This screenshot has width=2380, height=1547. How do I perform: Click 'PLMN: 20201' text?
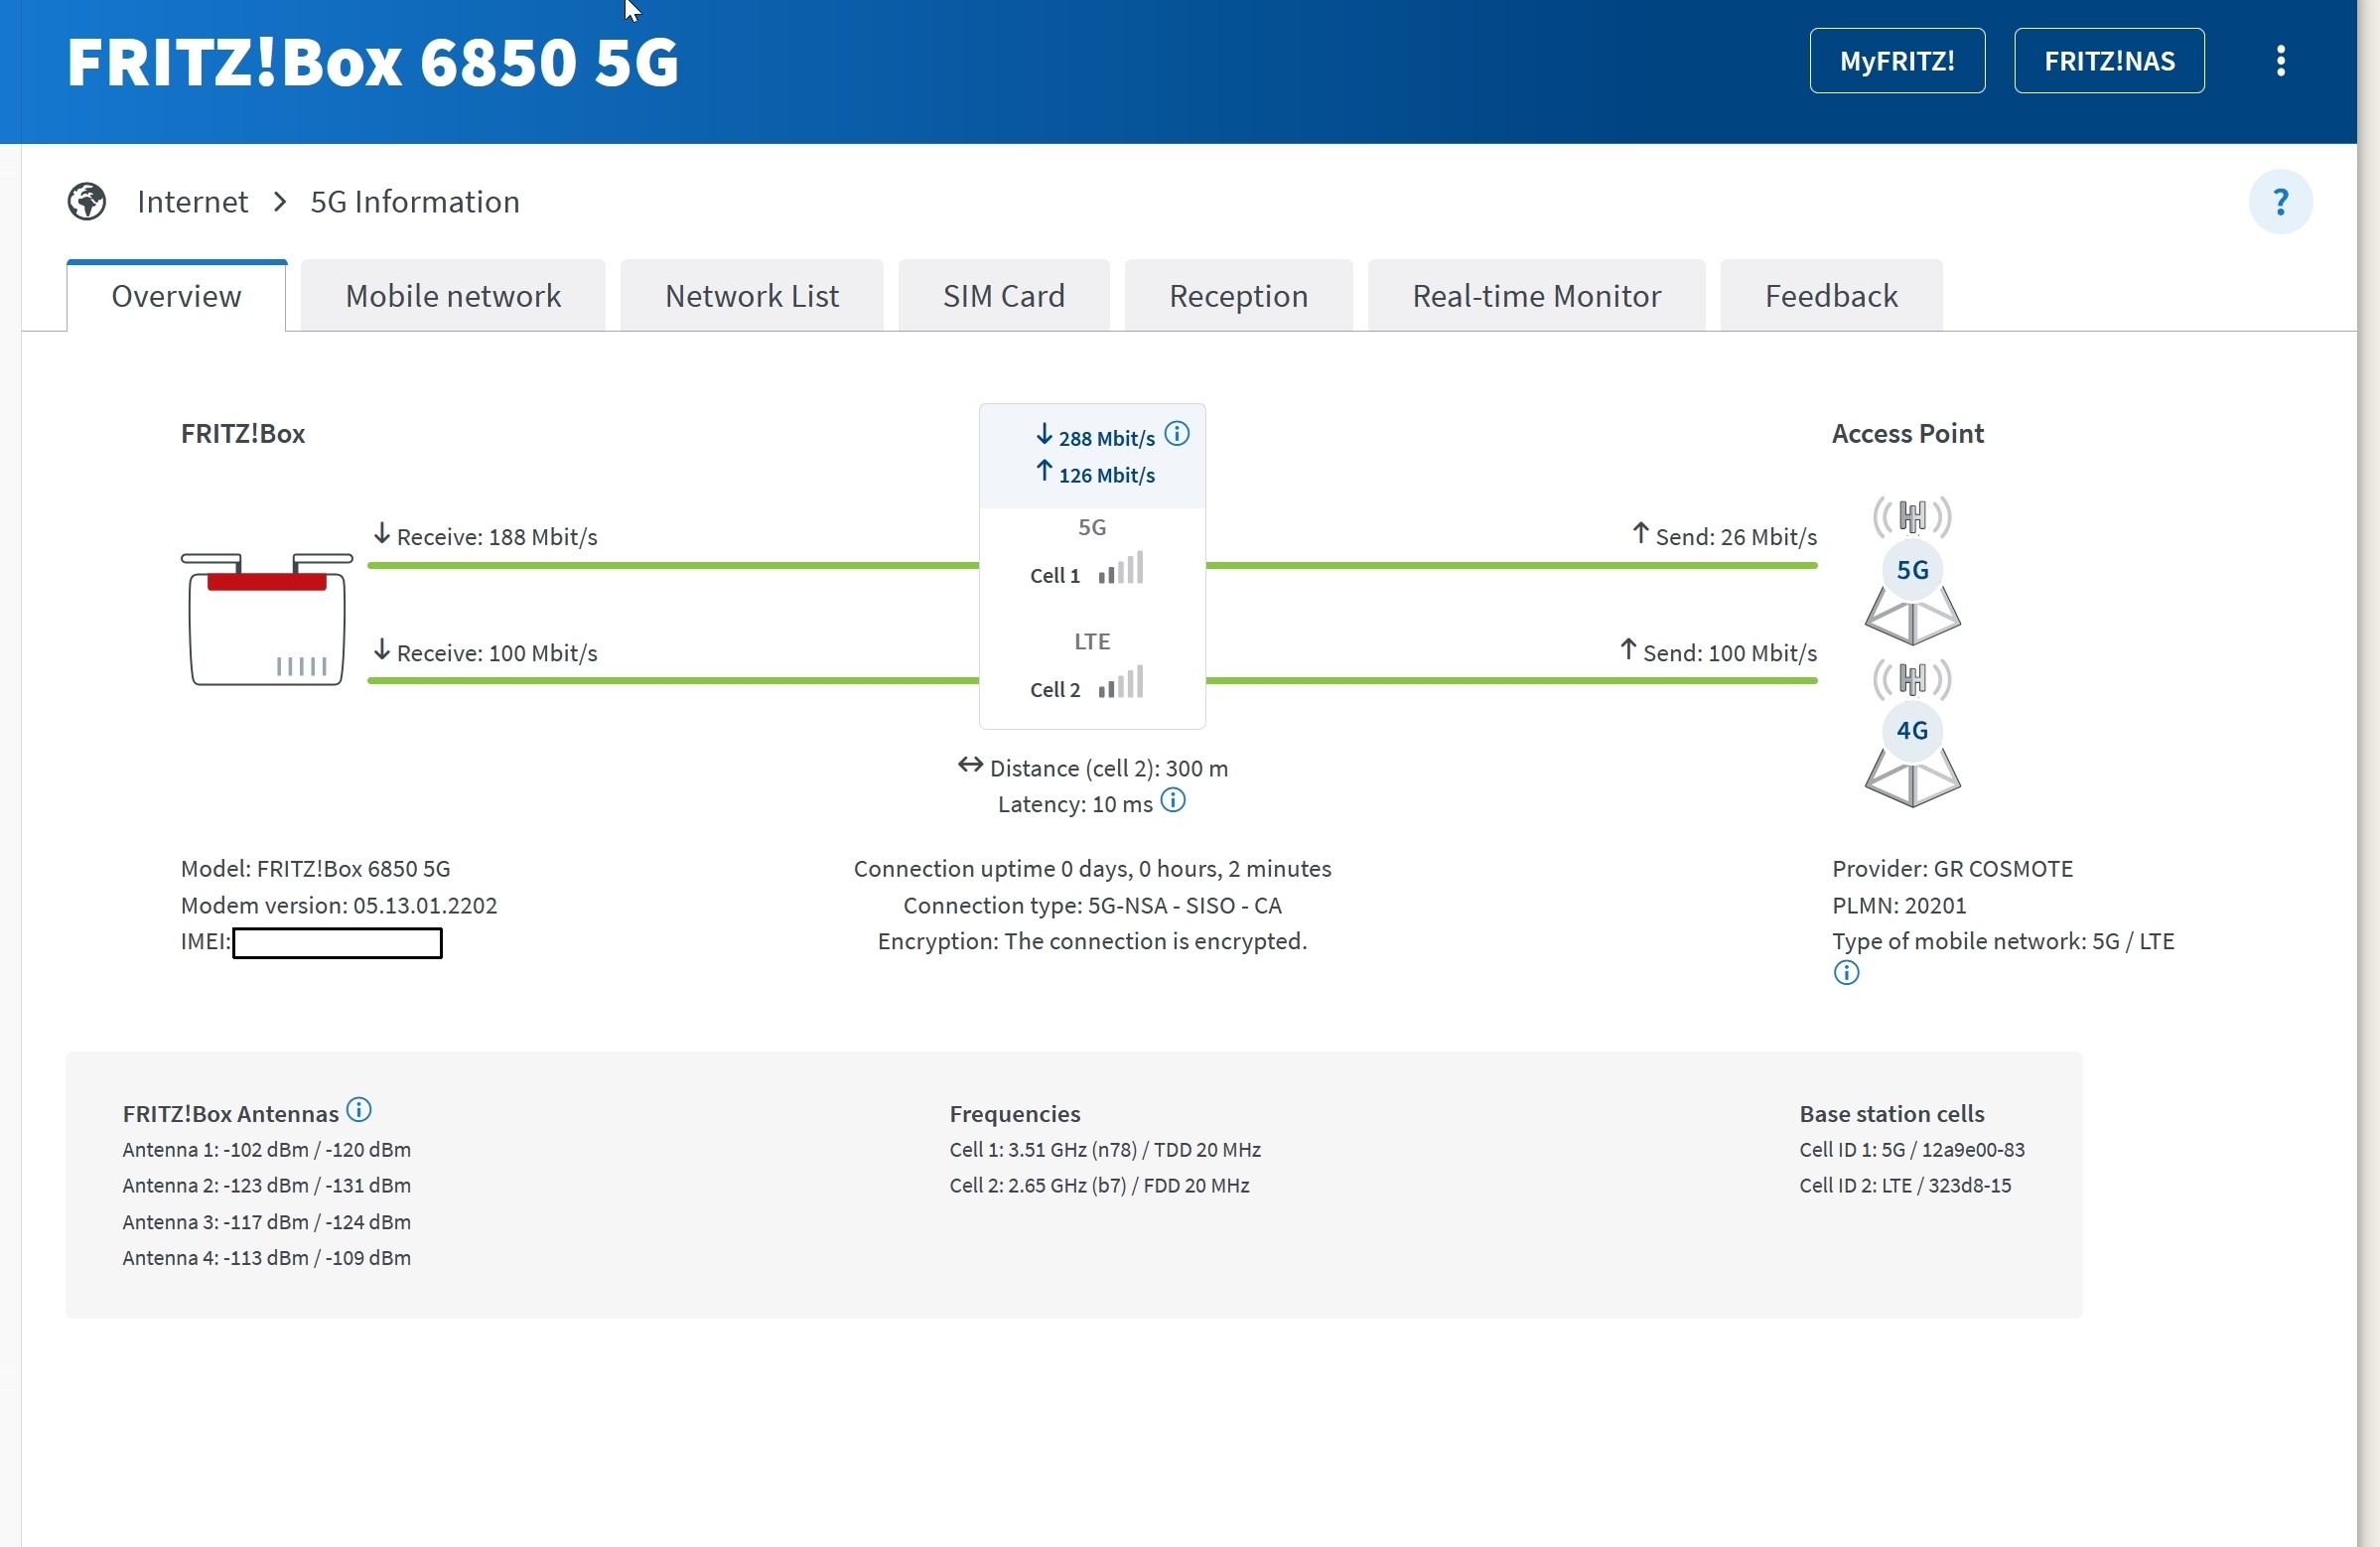pos(1899,905)
